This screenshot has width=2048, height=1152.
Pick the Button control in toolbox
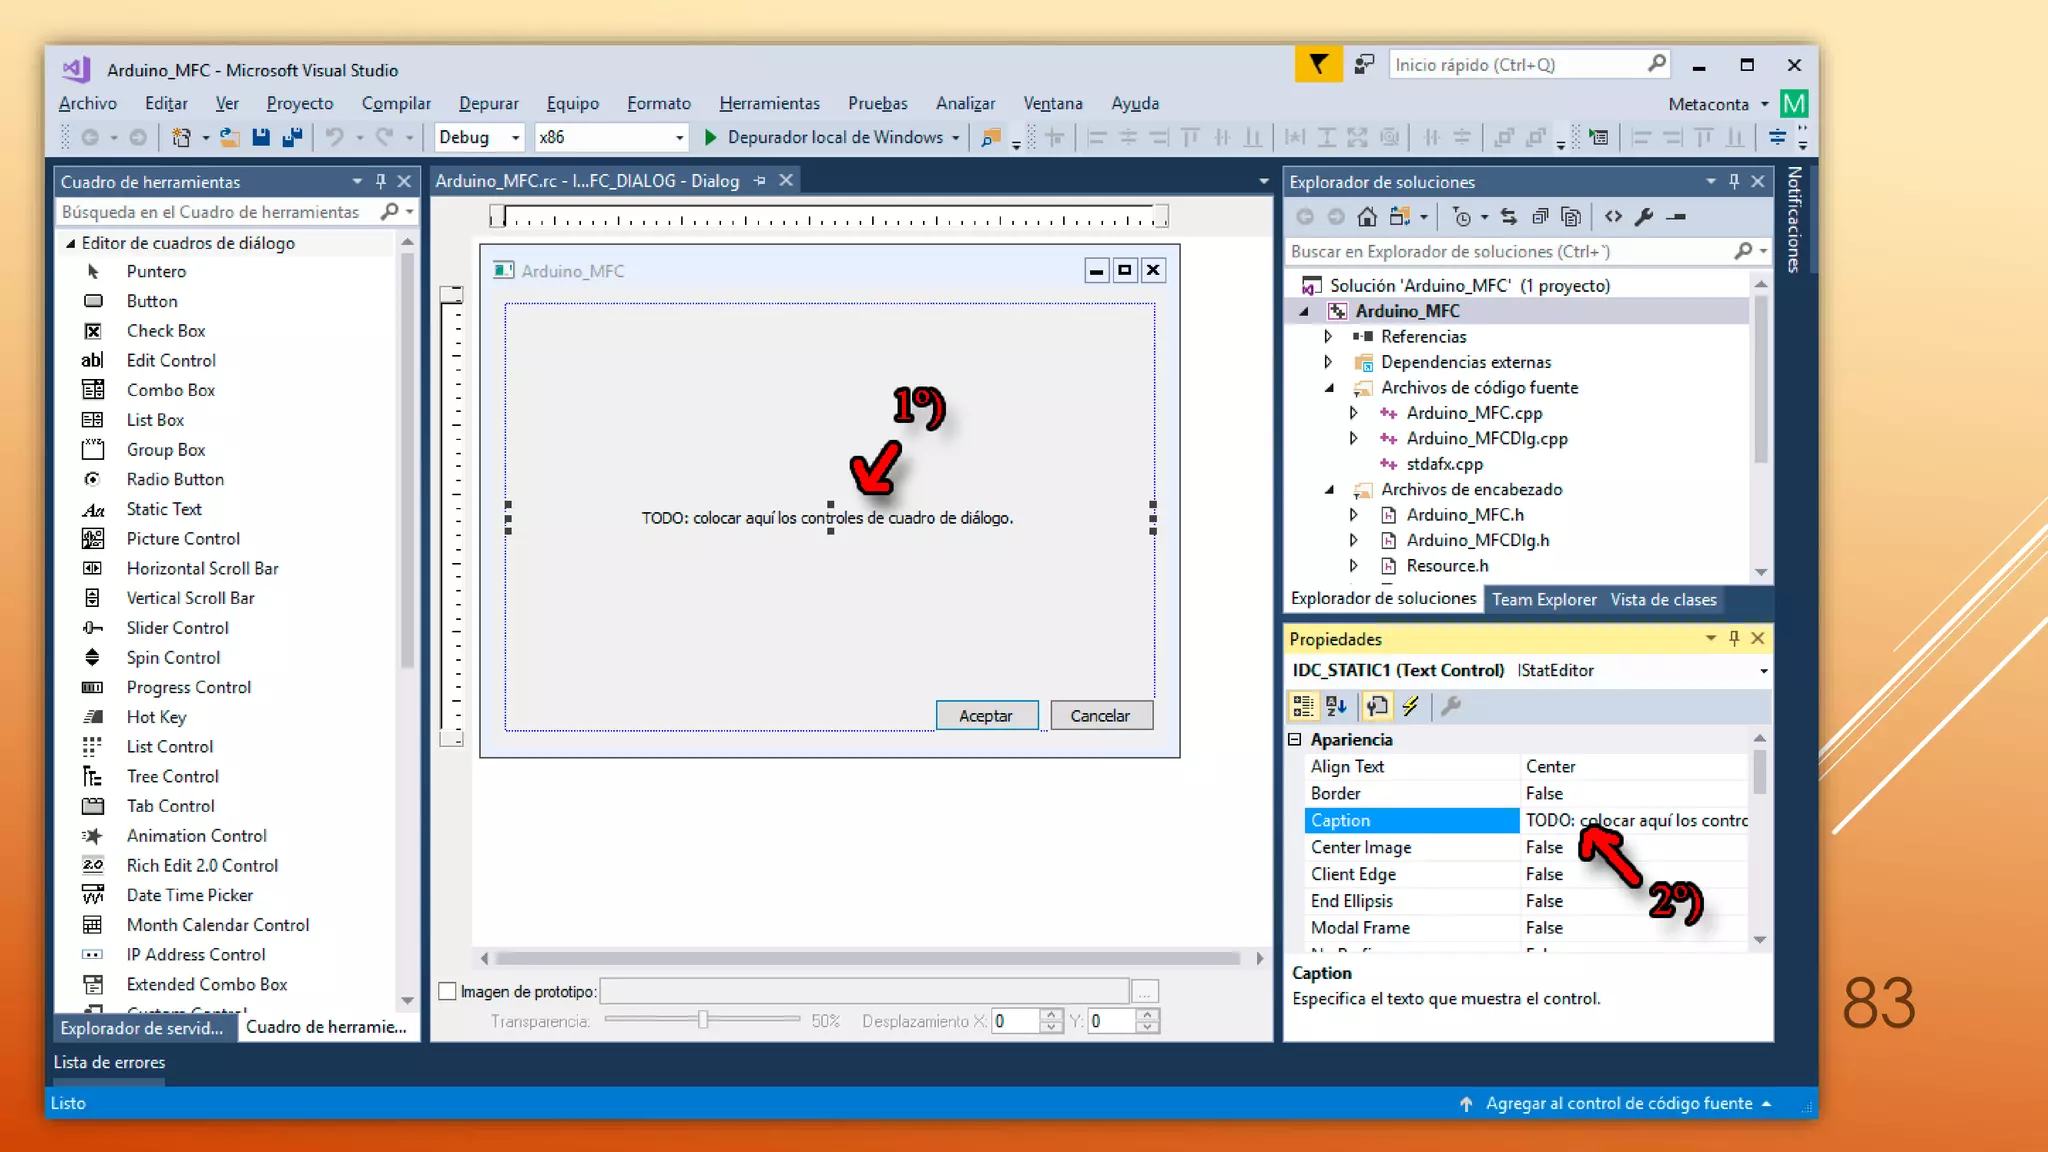(x=152, y=301)
